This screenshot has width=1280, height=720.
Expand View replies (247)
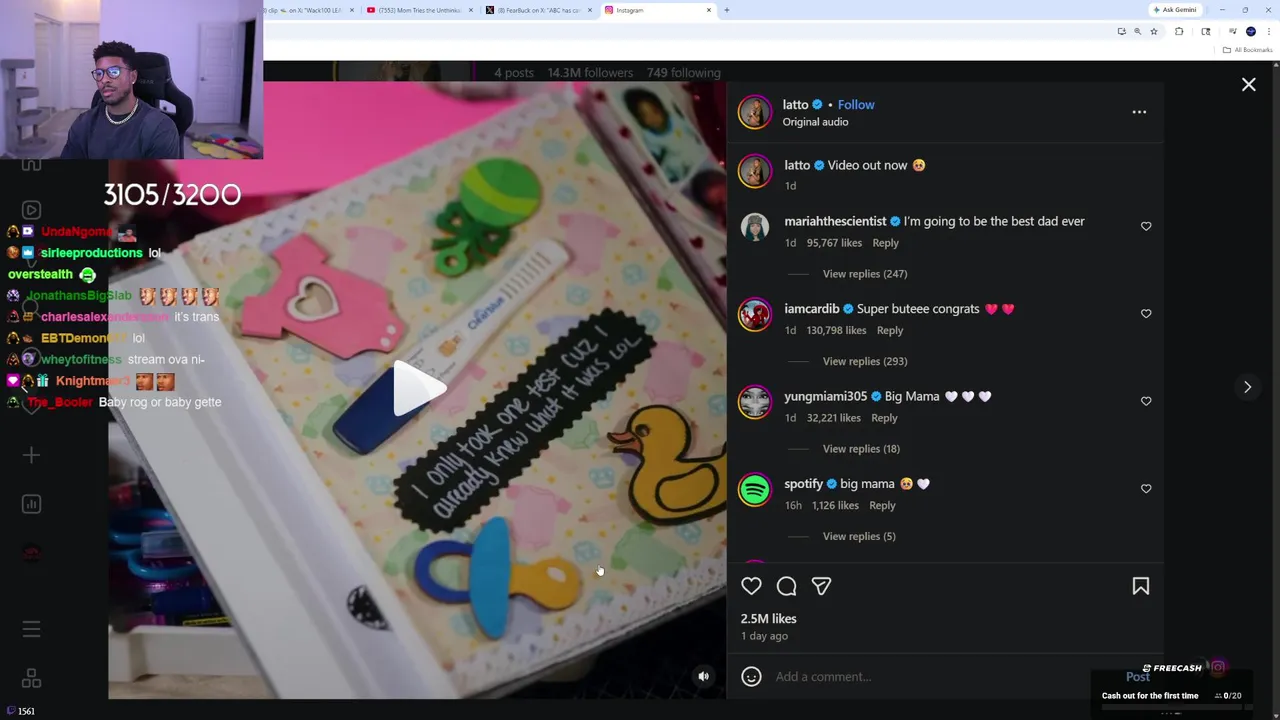pyautogui.click(x=865, y=274)
